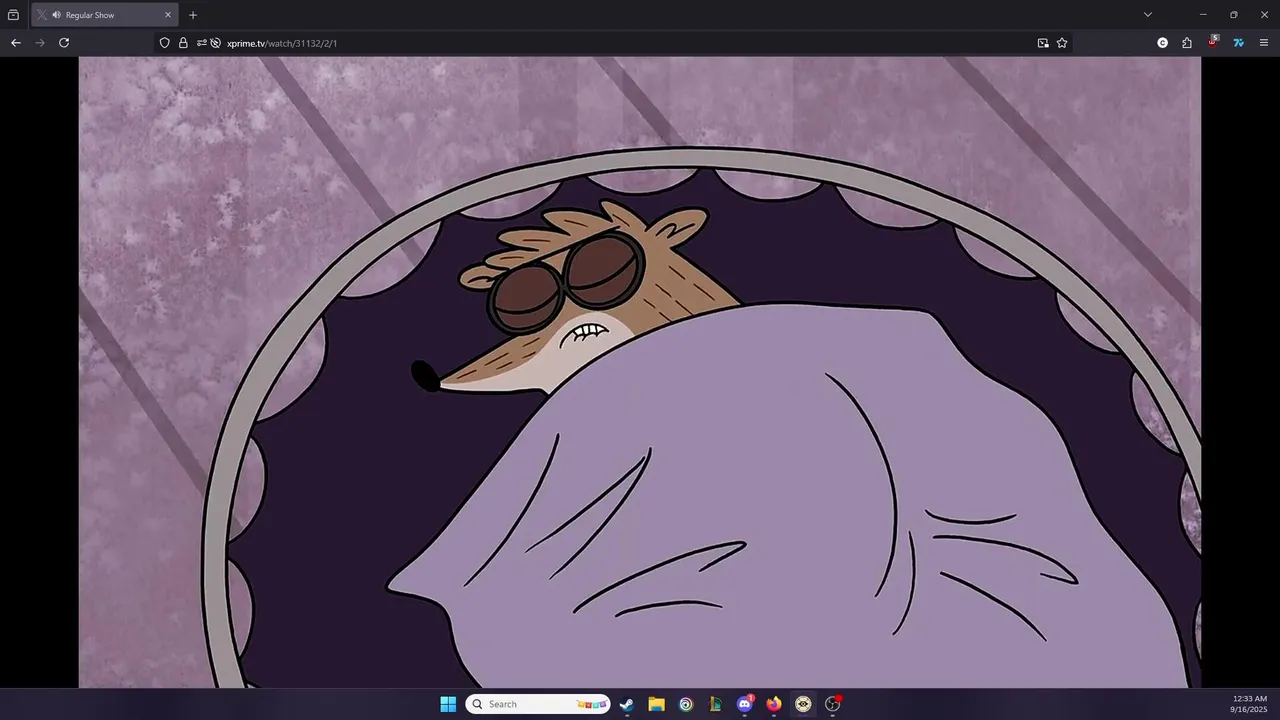
Task: Open Steam from the taskbar
Action: tap(626, 704)
